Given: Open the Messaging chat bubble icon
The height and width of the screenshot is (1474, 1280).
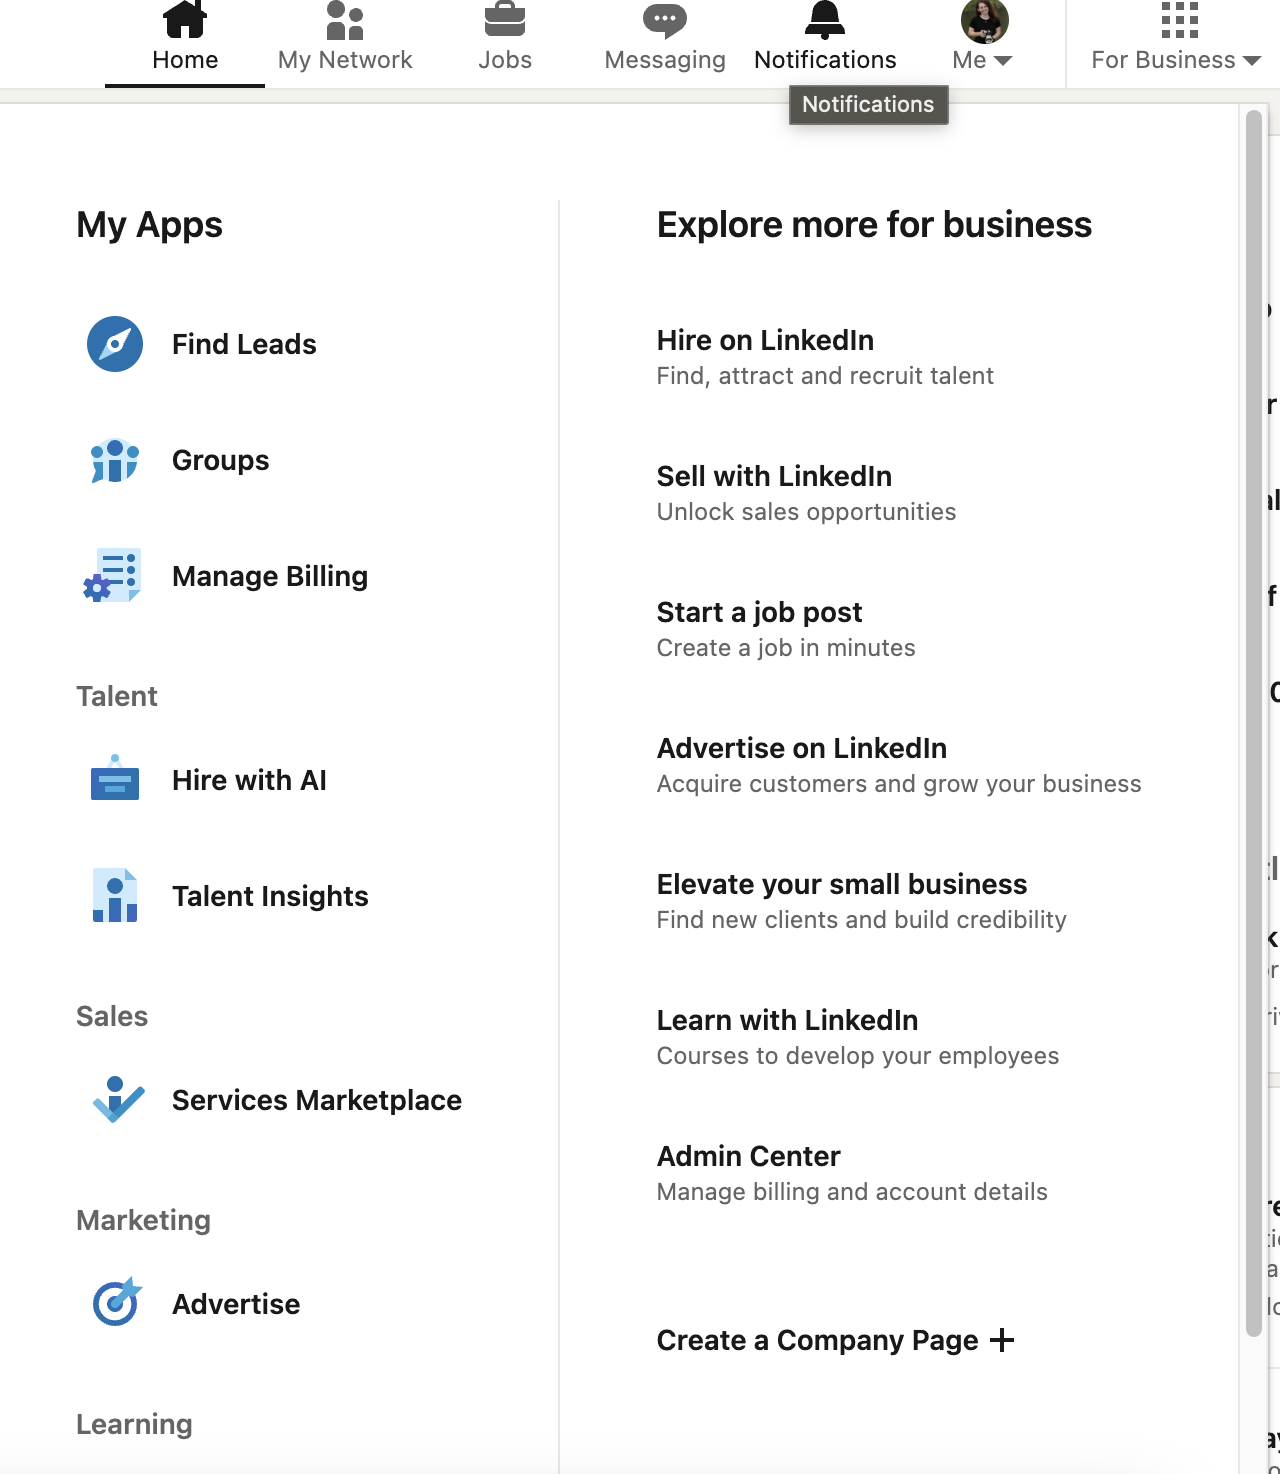Looking at the screenshot, I should click(665, 19).
